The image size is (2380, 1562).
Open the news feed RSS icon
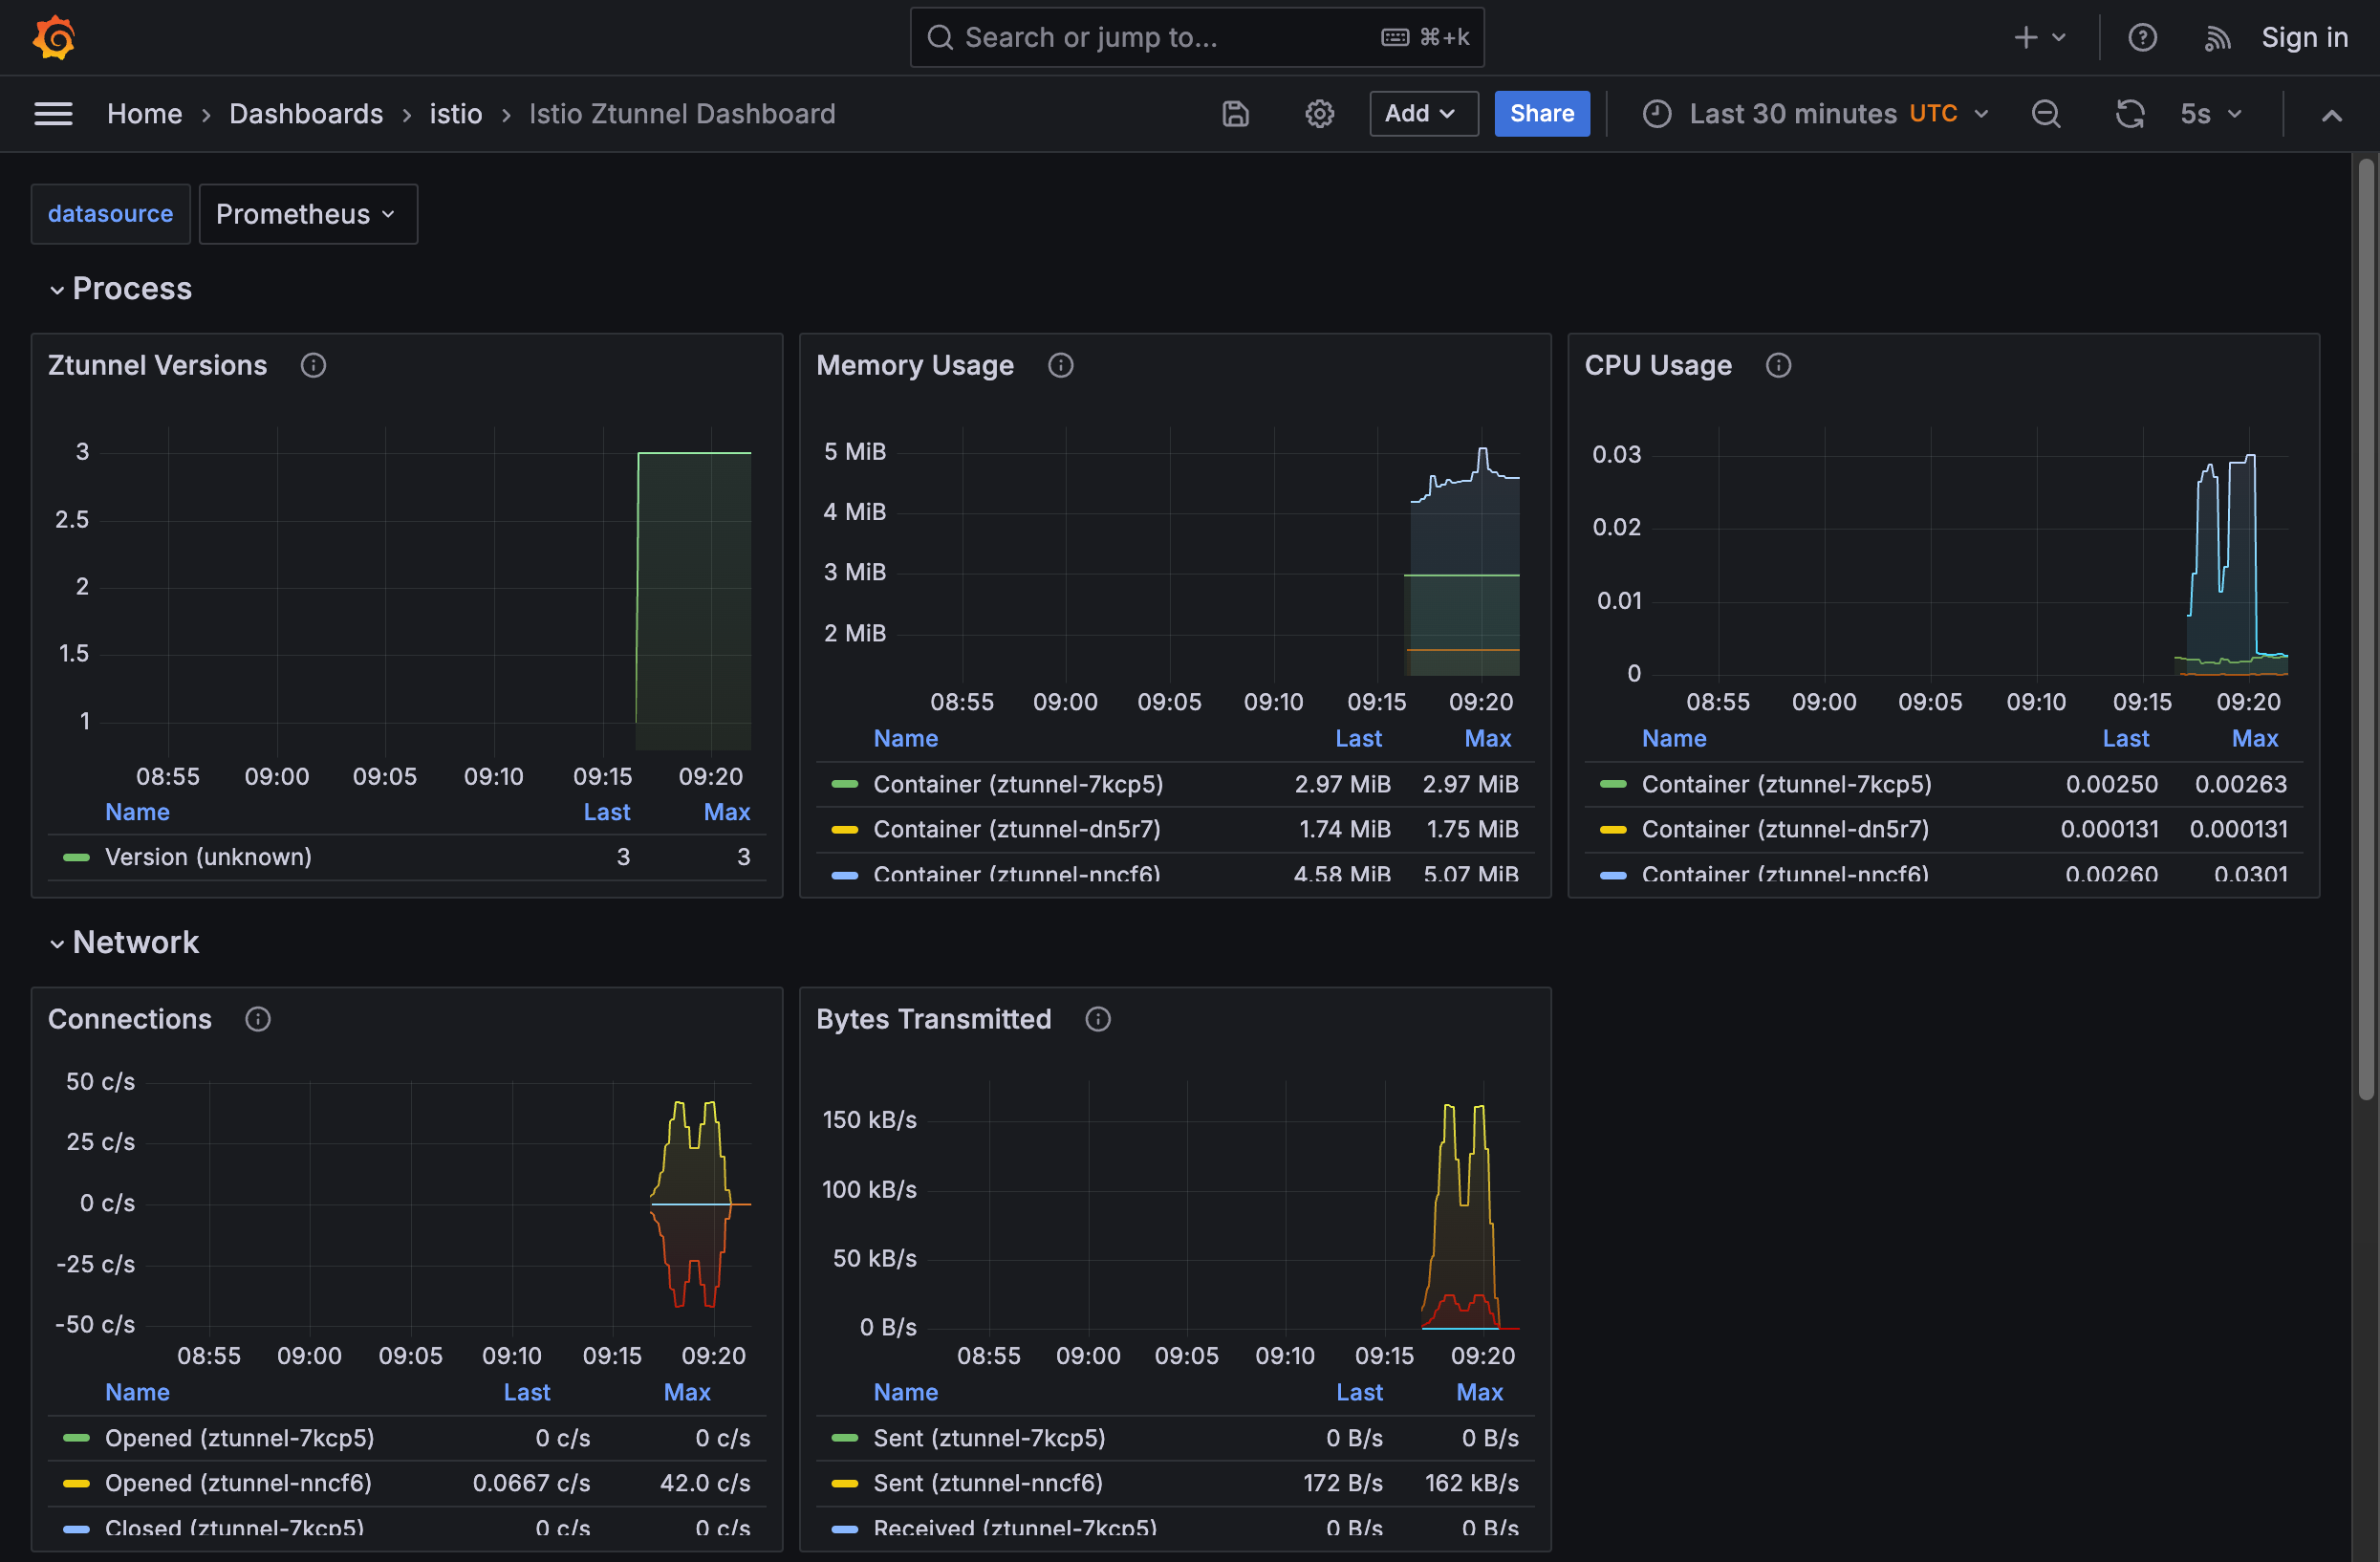[2217, 37]
